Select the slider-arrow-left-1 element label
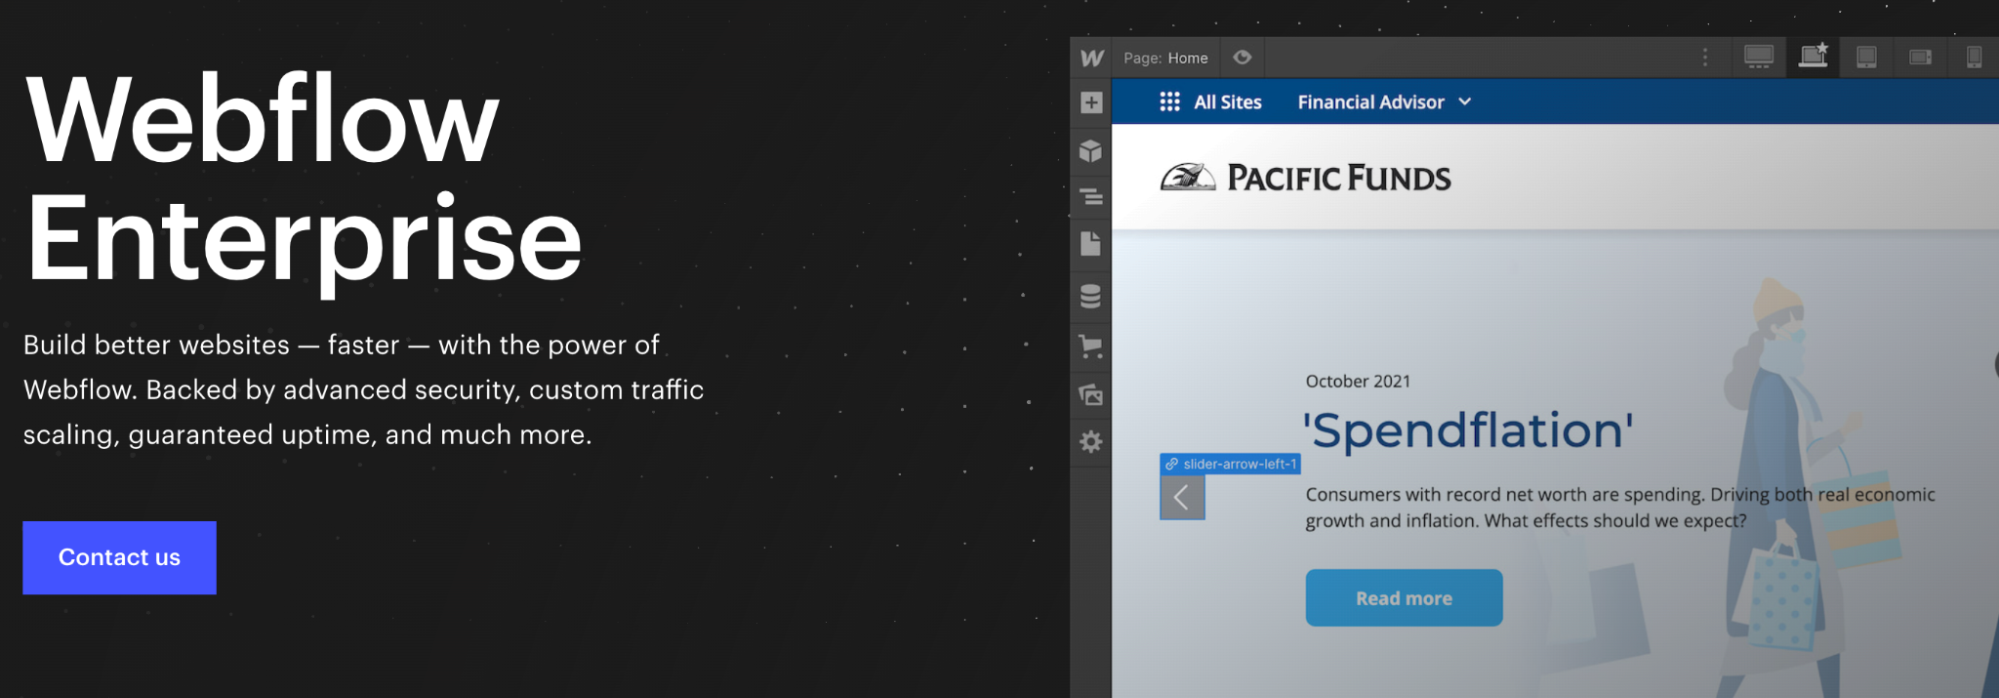 click(1230, 464)
